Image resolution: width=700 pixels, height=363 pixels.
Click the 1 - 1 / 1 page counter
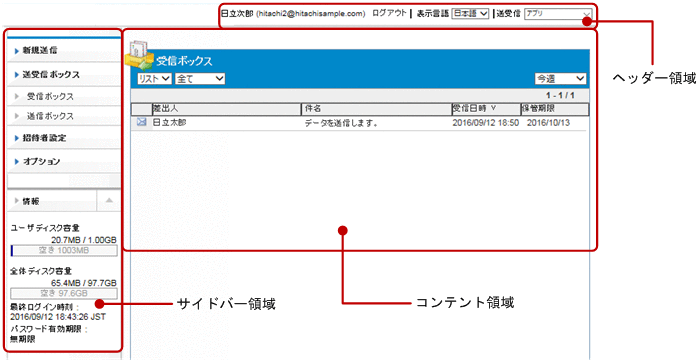pyautogui.click(x=560, y=96)
